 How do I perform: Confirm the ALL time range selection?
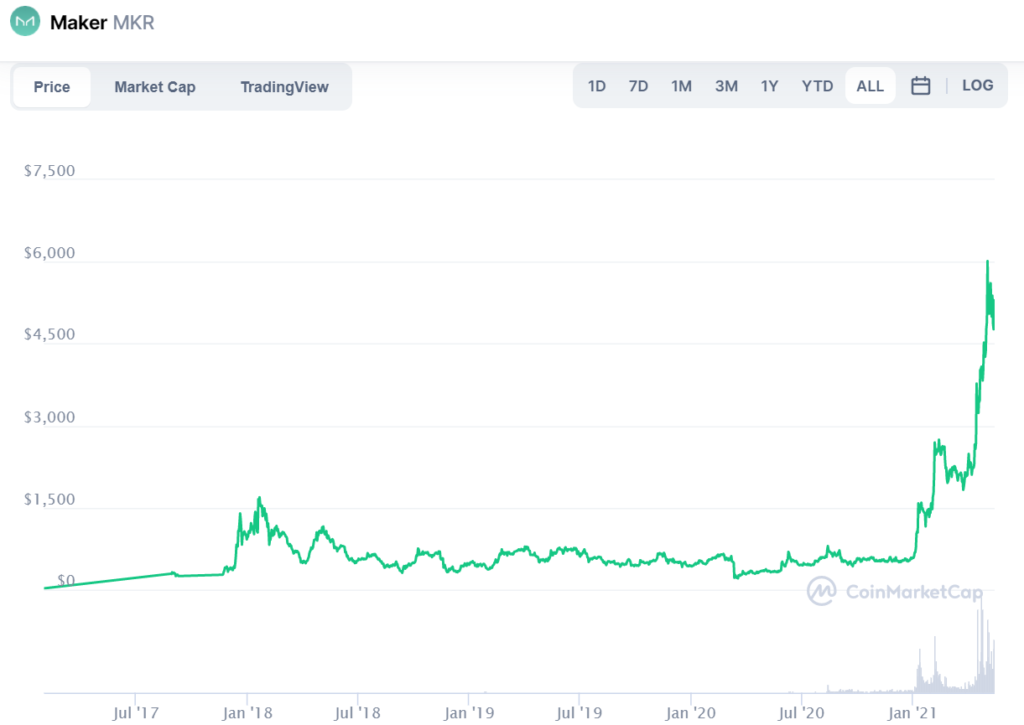[869, 86]
